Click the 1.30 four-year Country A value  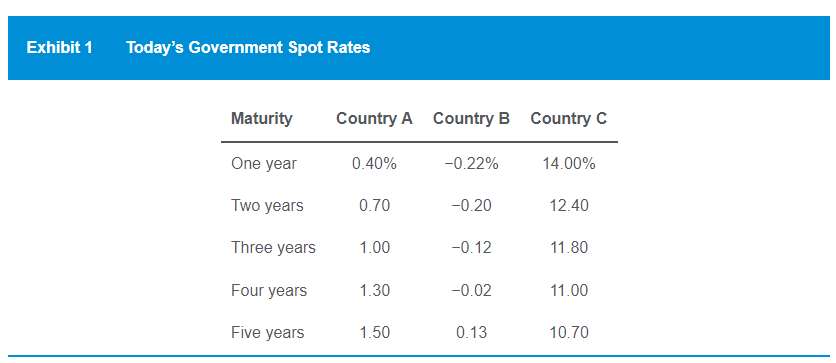(374, 291)
